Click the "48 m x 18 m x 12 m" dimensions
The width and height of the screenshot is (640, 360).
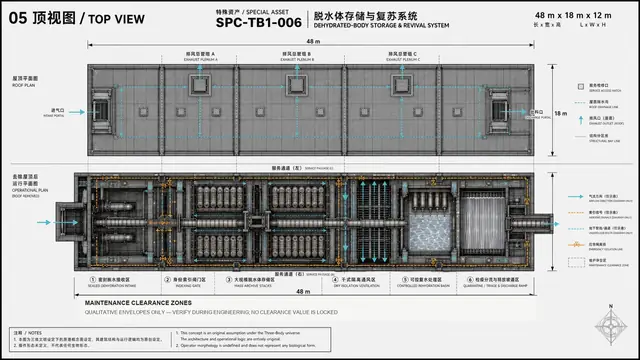coord(573,16)
